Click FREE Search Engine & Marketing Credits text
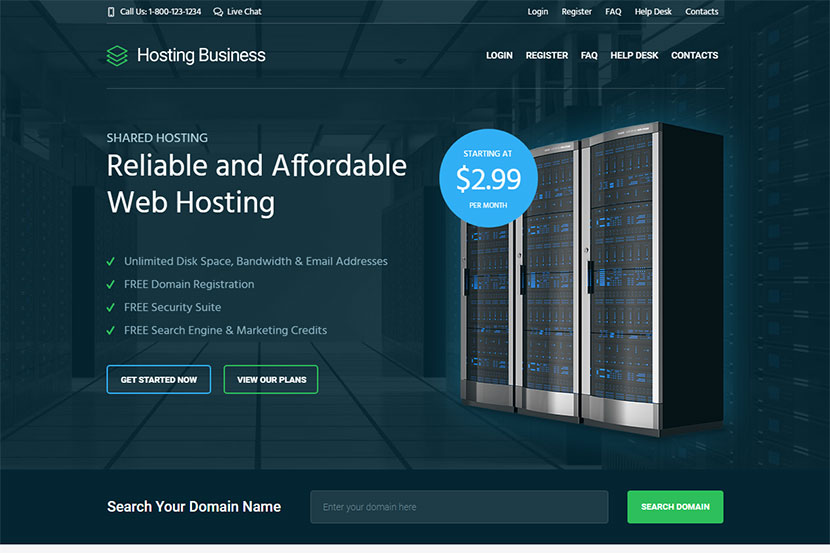Viewport: 830px width, 553px height. coord(225,331)
